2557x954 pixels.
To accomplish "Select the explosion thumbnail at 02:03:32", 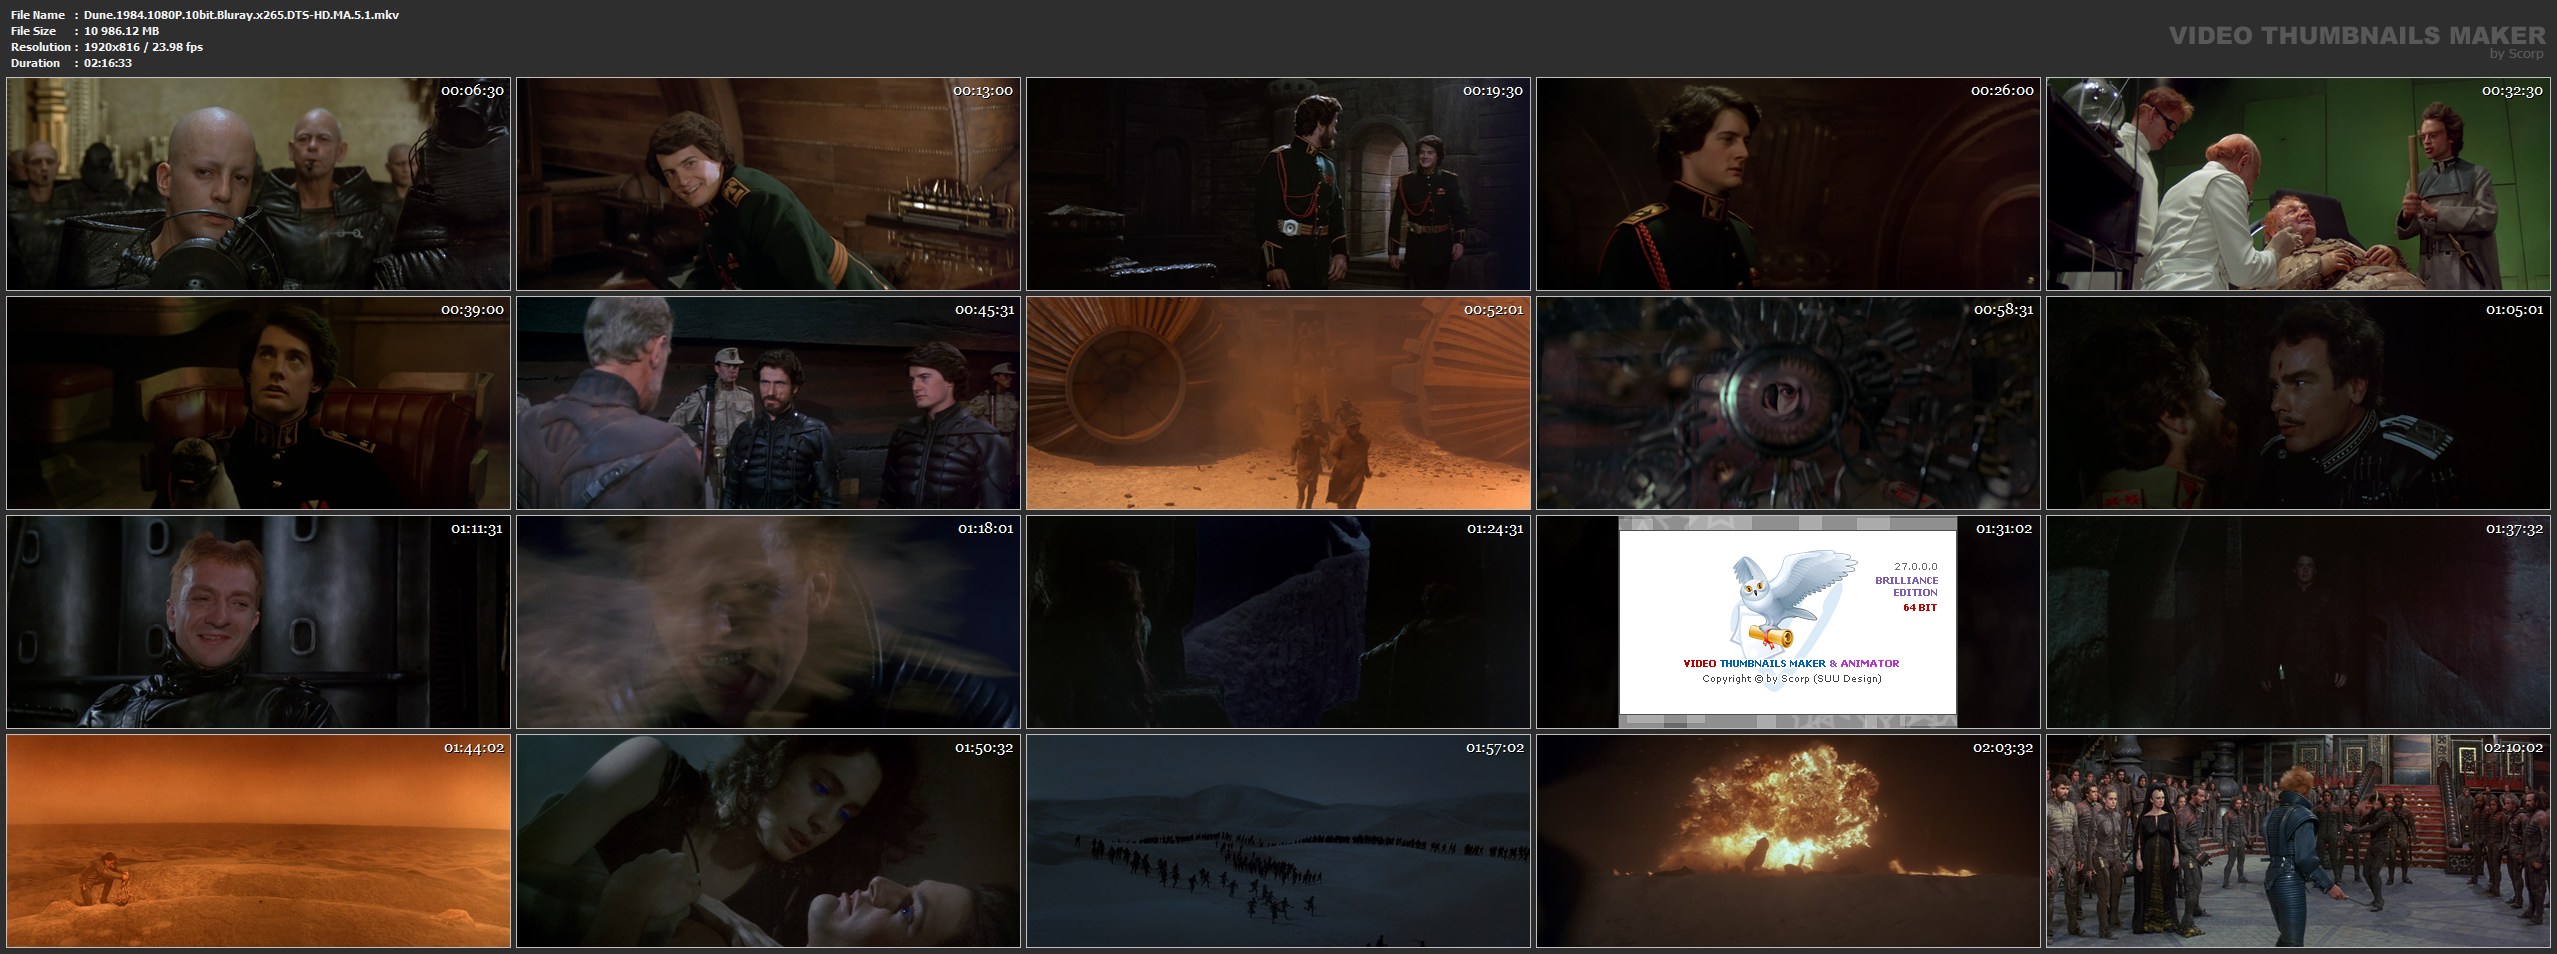I will pos(1788,841).
